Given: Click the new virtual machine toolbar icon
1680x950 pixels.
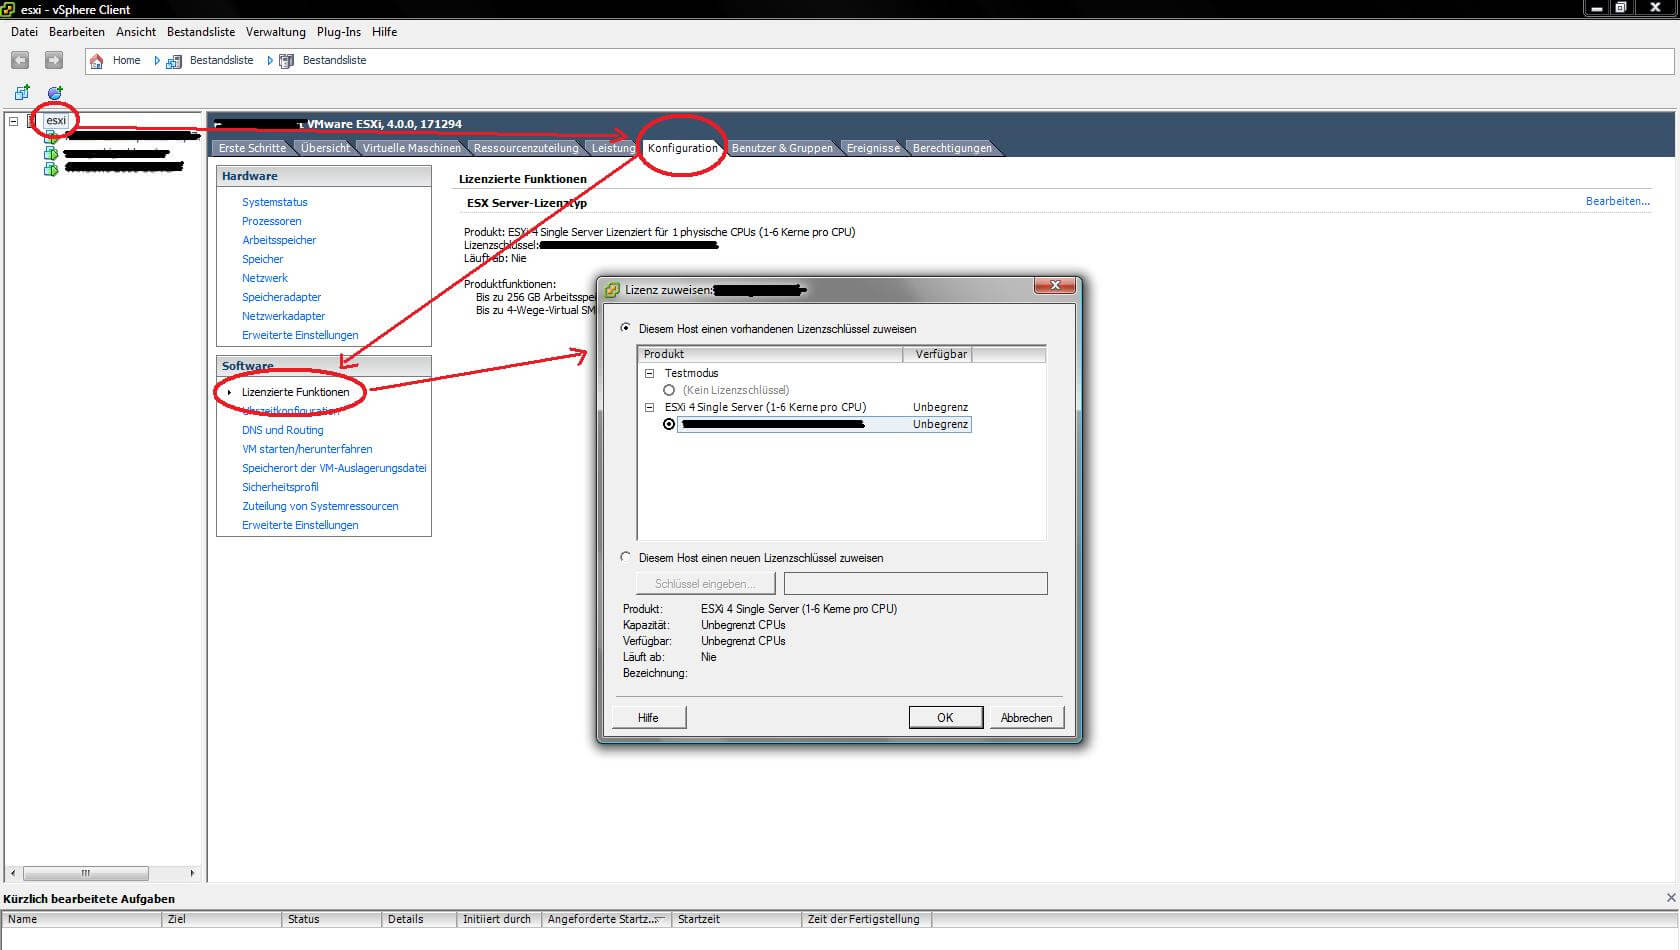Looking at the screenshot, I should (x=21, y=92).
